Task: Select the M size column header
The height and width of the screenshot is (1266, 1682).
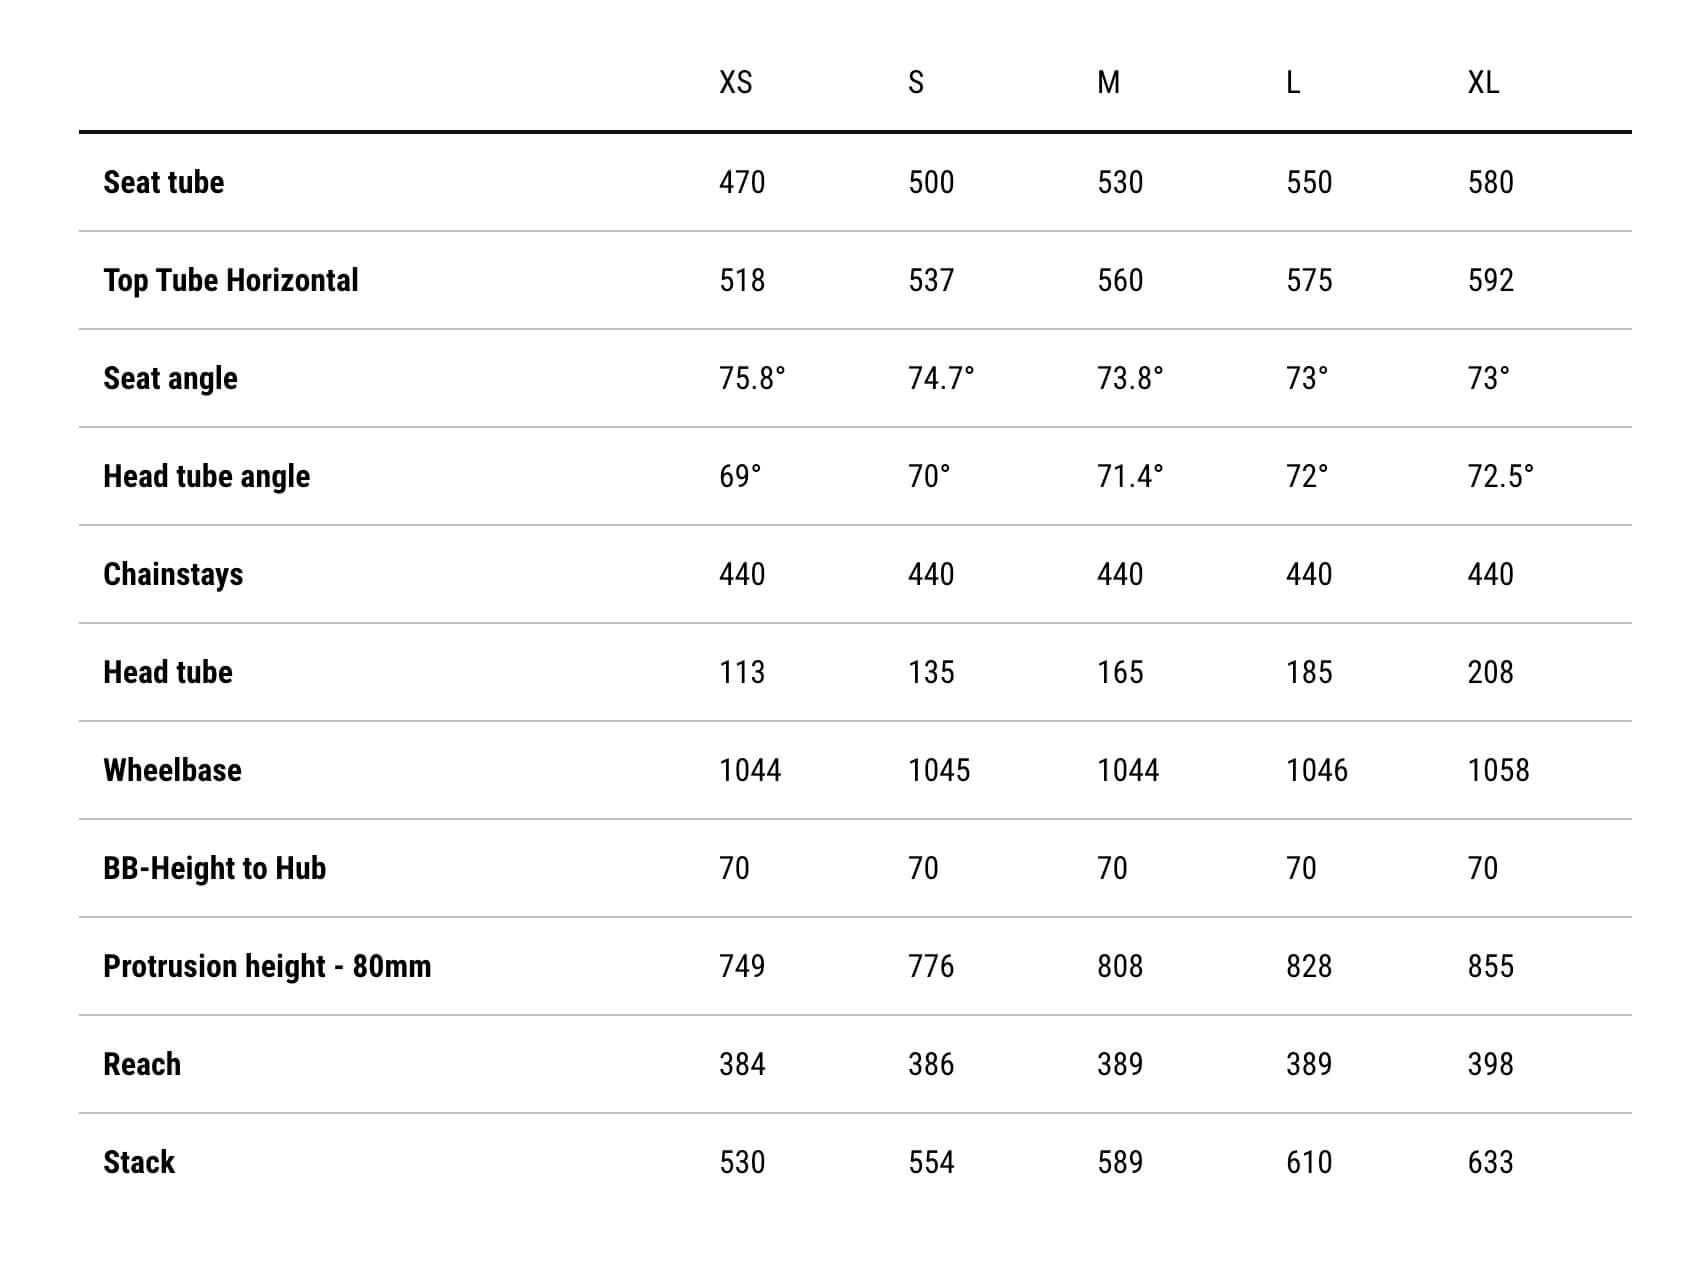Action: pyautogui.click(x=1108, y=82)
